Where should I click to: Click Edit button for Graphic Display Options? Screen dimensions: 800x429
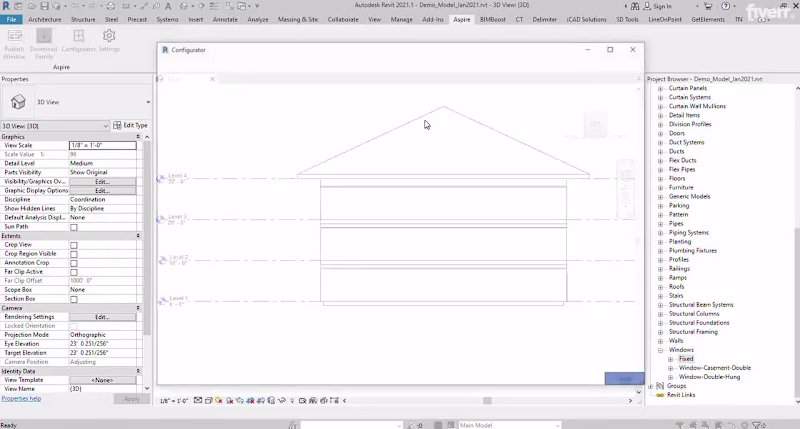coord(103,191)
